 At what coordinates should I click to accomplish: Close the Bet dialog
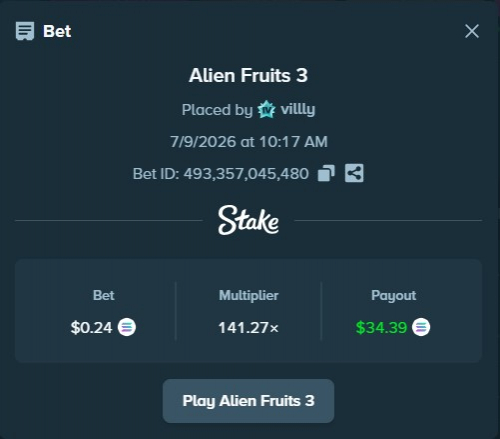pos(472,31)
